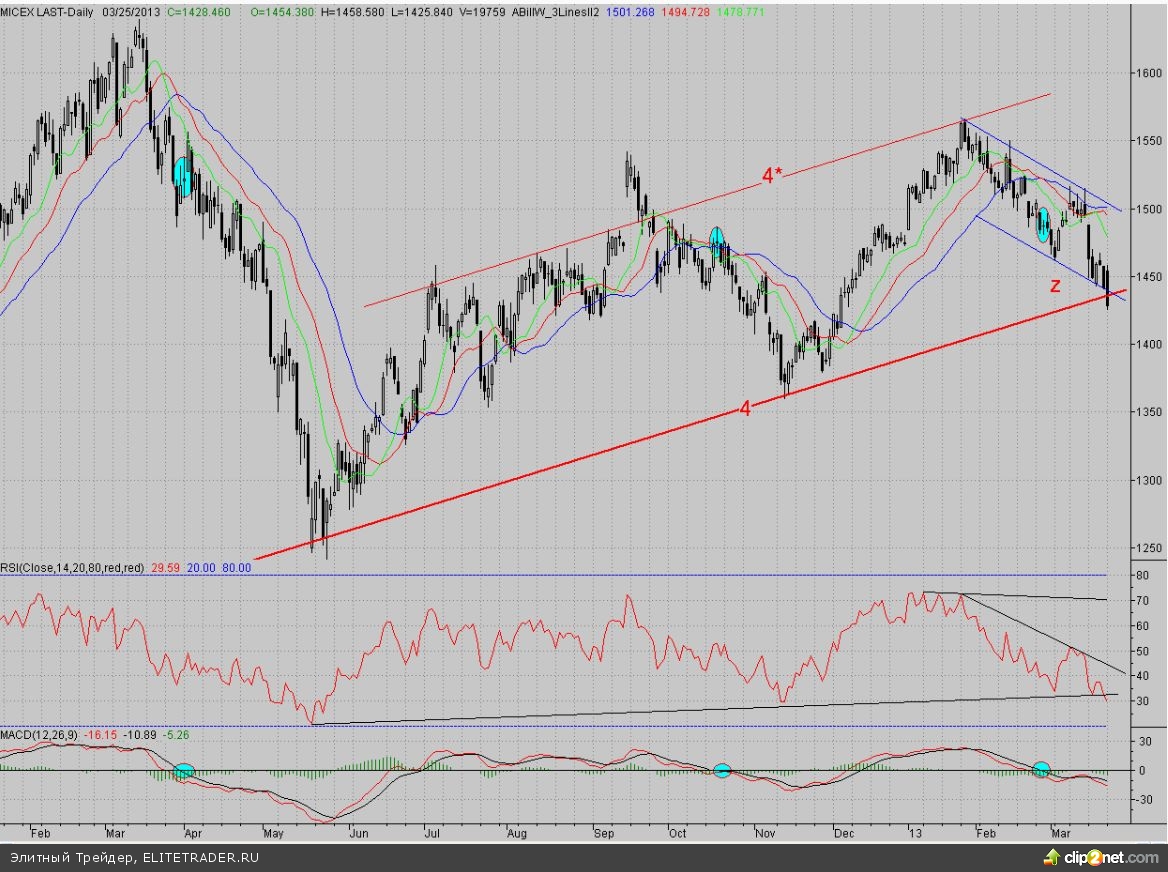
Task: Click the "13" year label on time axis
Action: pyautogui.click(x=914, y=832)
